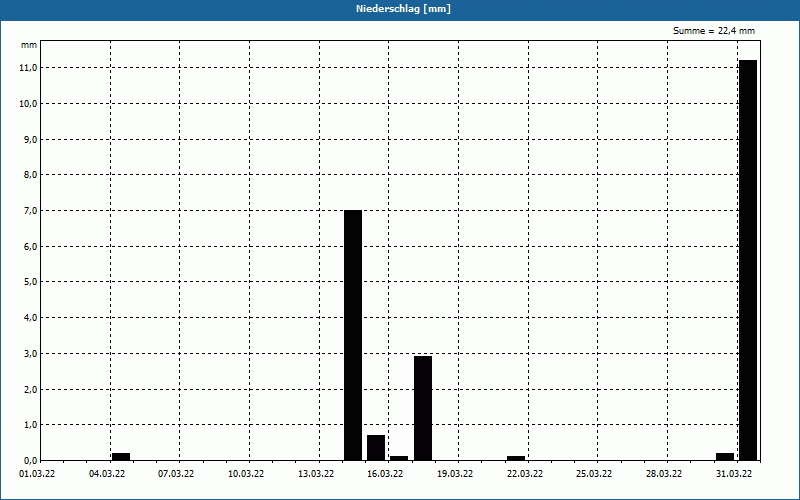Click the 10,0 y-axis value
The width and height of the screenshot is (800, 500).
pyautogui.click(x=29, y=104)
